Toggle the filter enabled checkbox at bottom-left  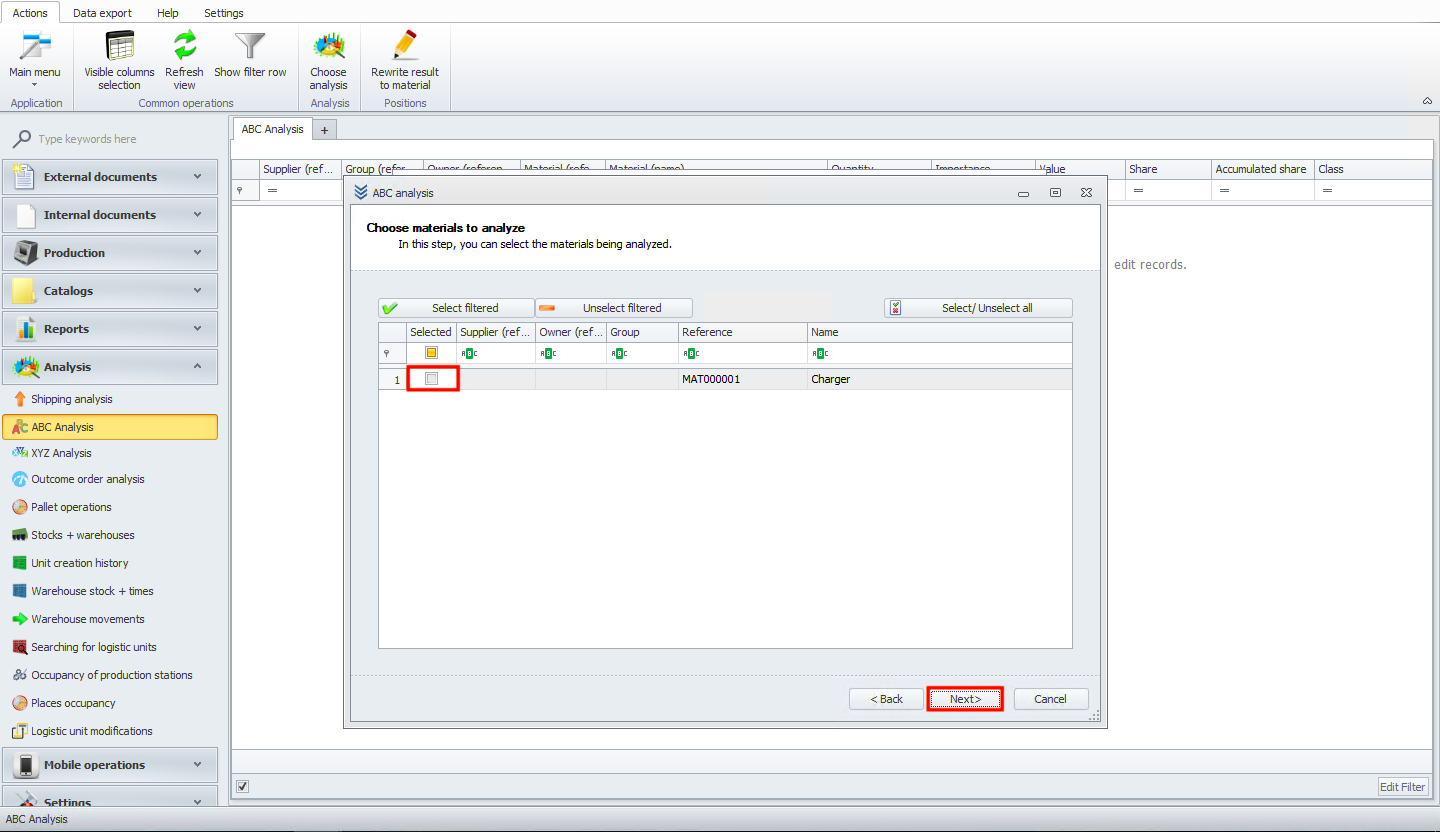coord(242,786)
